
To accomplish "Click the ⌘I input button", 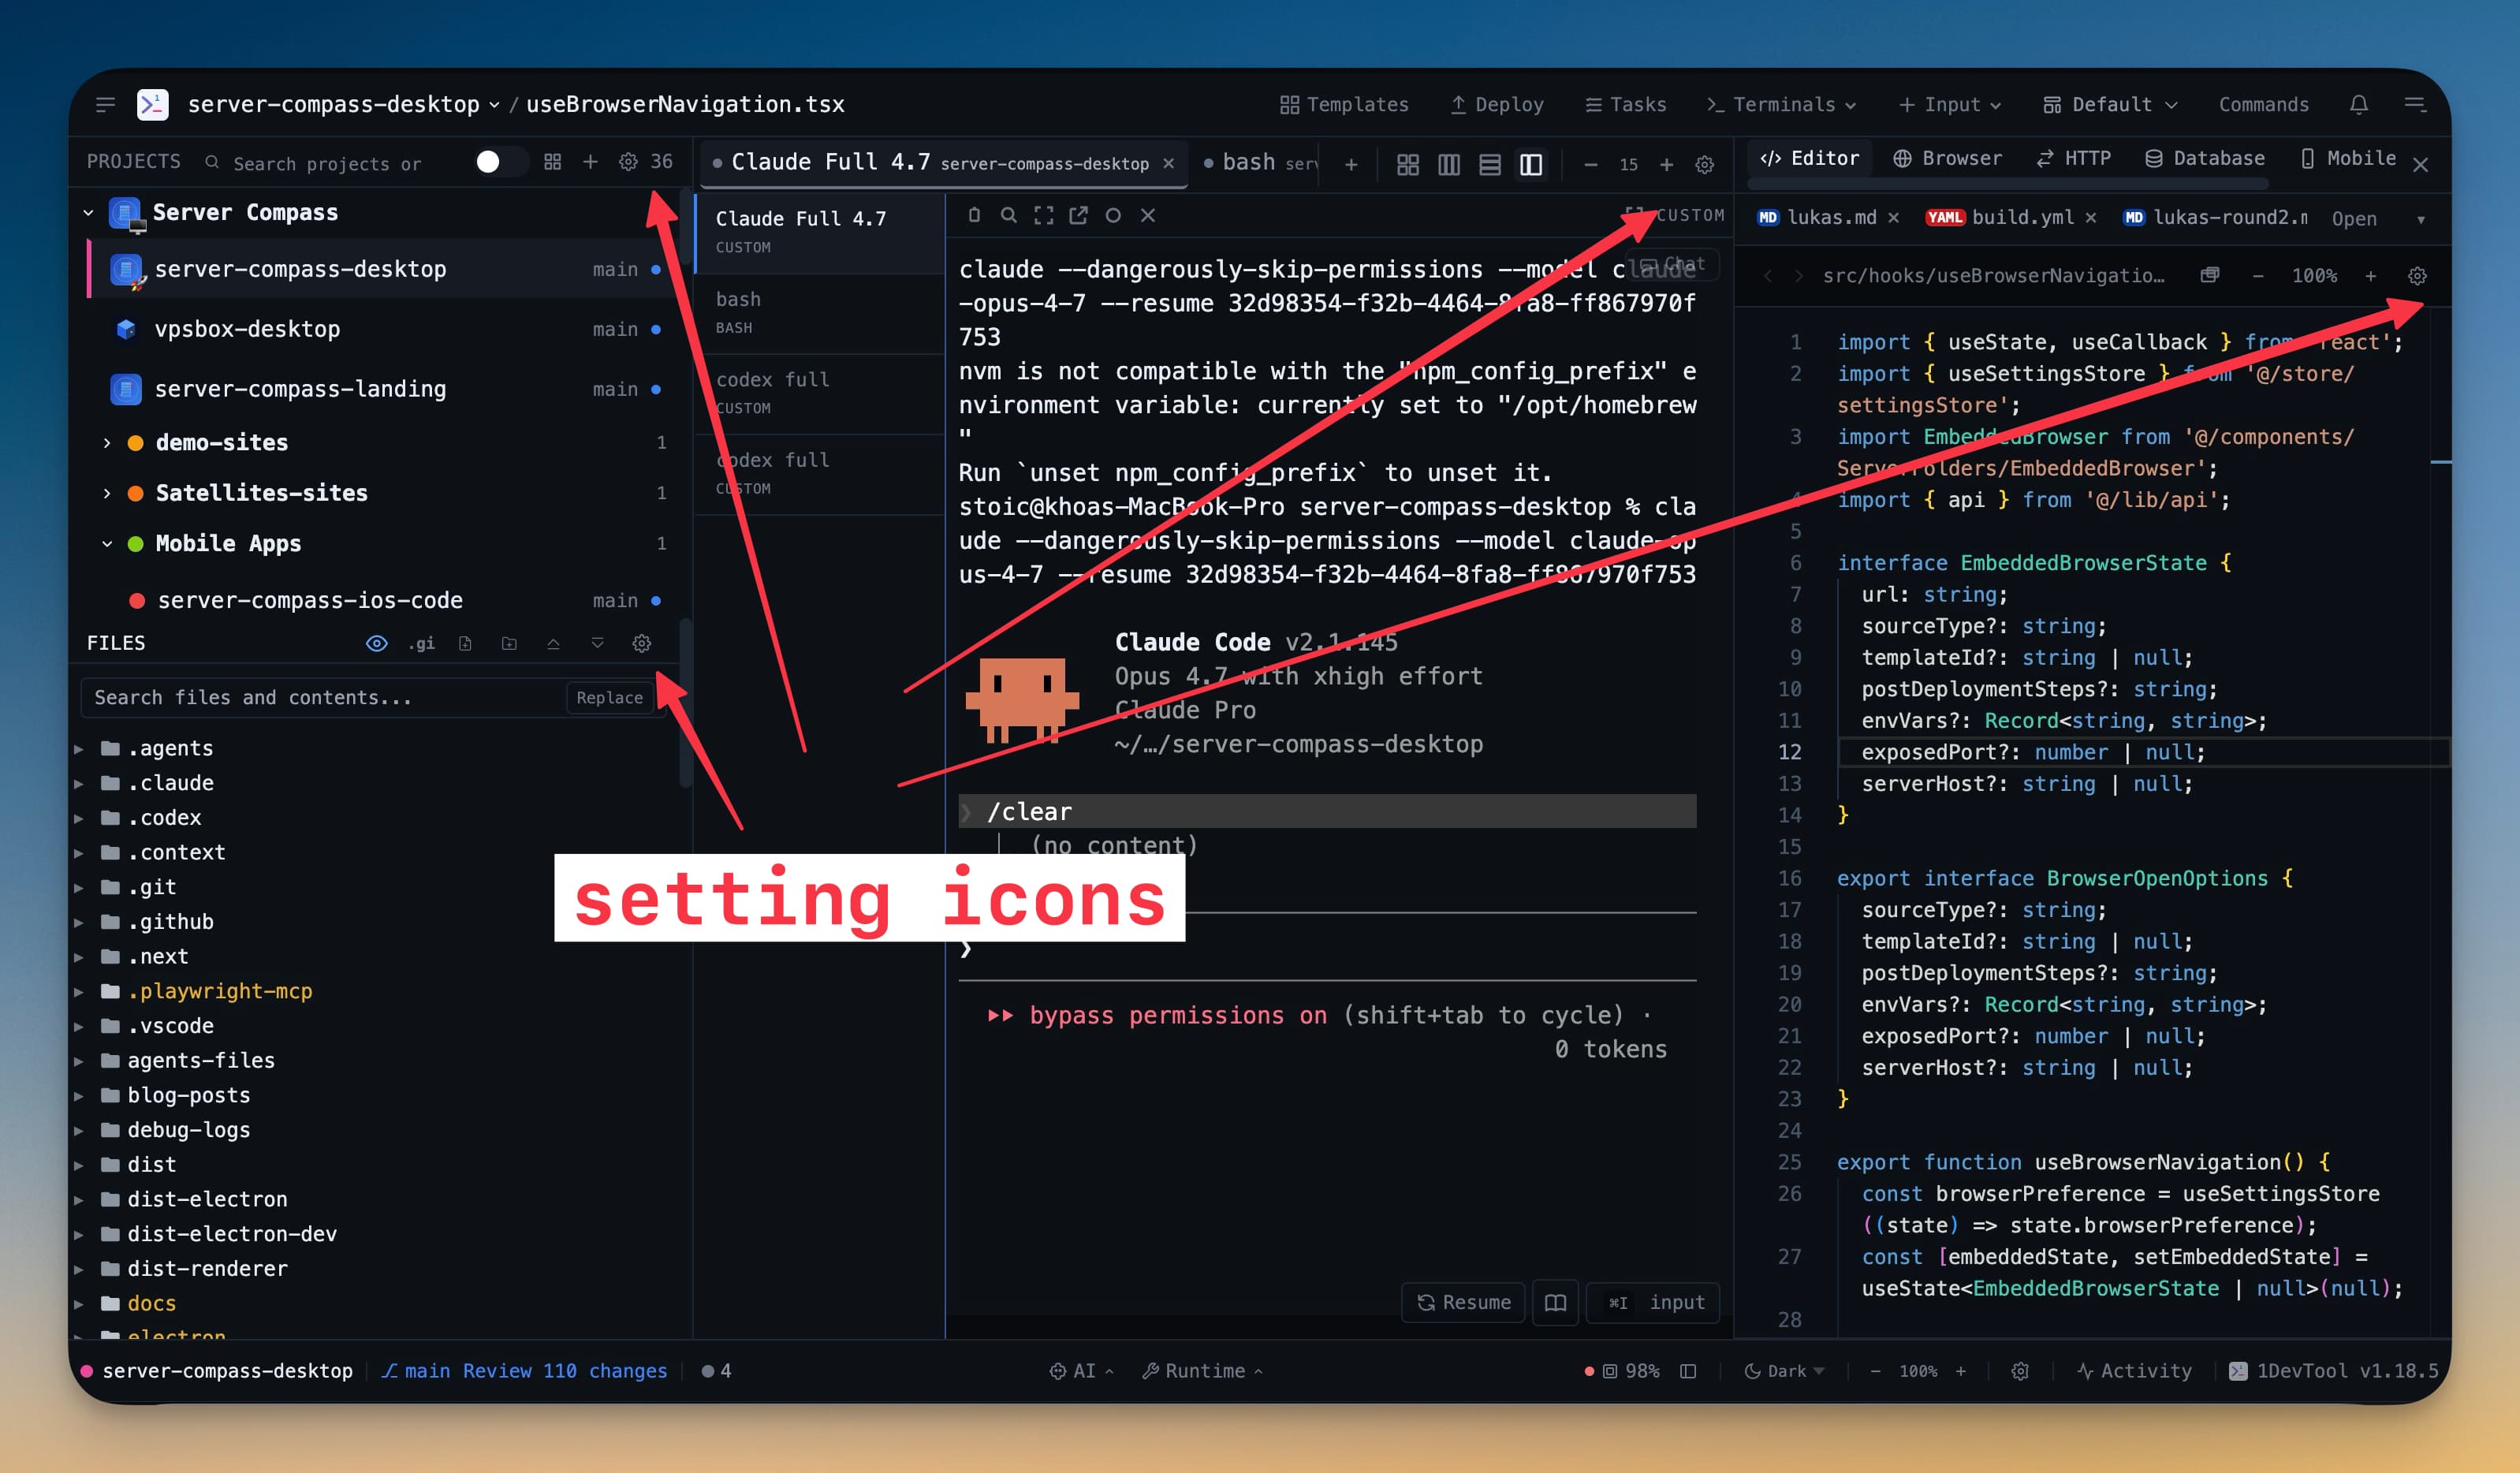I will [x=1653, y=1302].
